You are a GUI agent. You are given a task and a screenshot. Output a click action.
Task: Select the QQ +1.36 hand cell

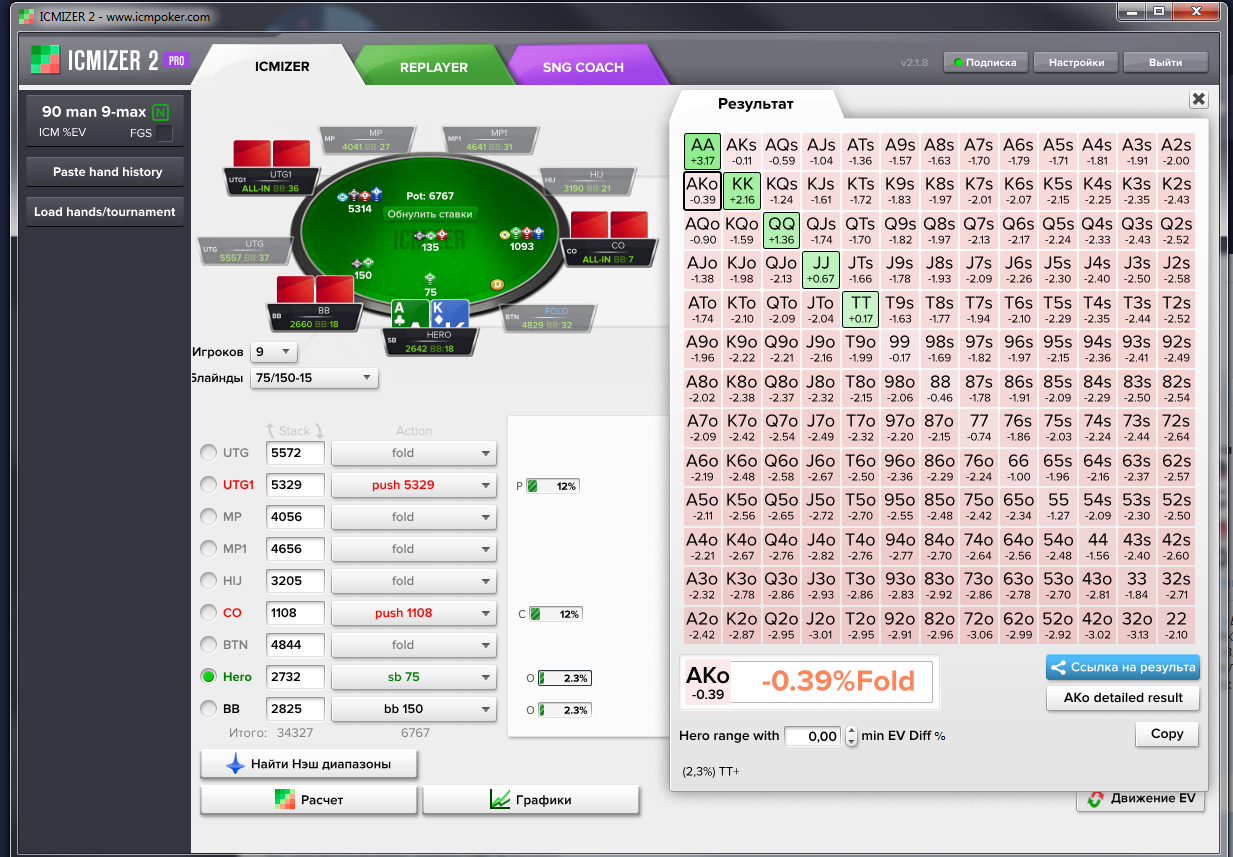coord(781,230)
